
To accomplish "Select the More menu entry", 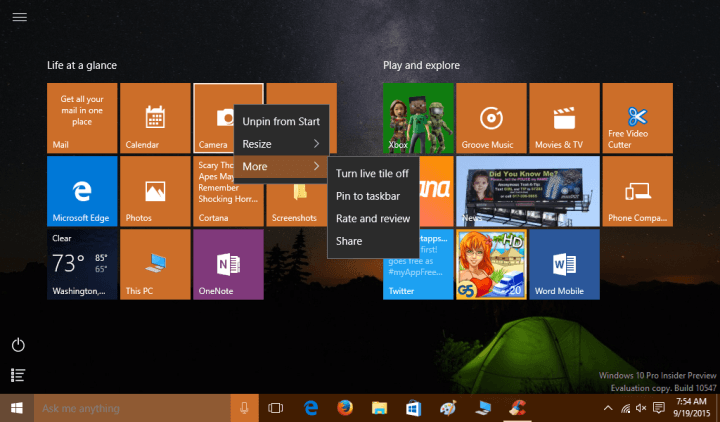I will [281, 166].
